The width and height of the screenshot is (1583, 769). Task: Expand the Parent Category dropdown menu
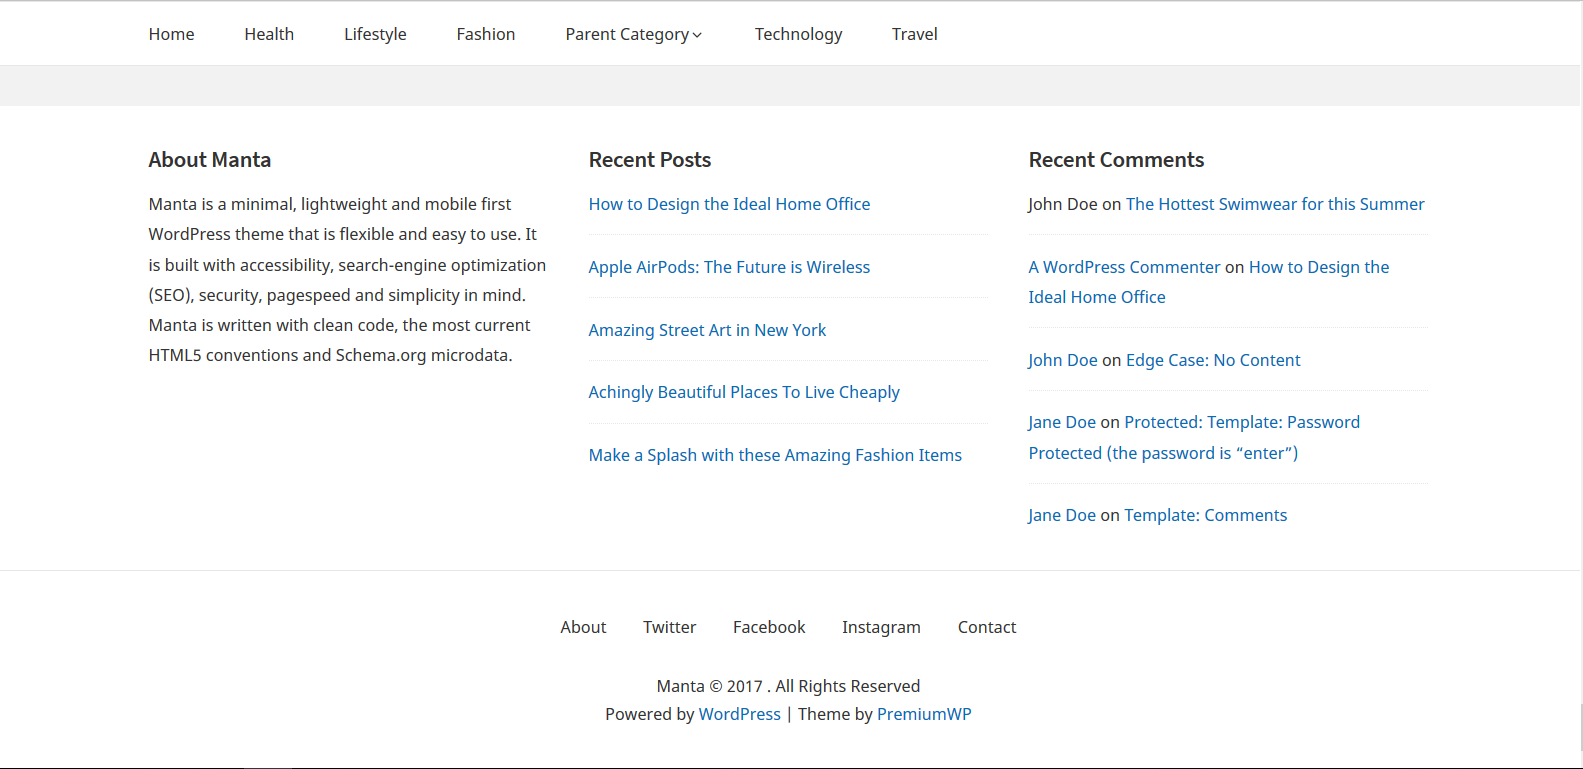point(633,34)
